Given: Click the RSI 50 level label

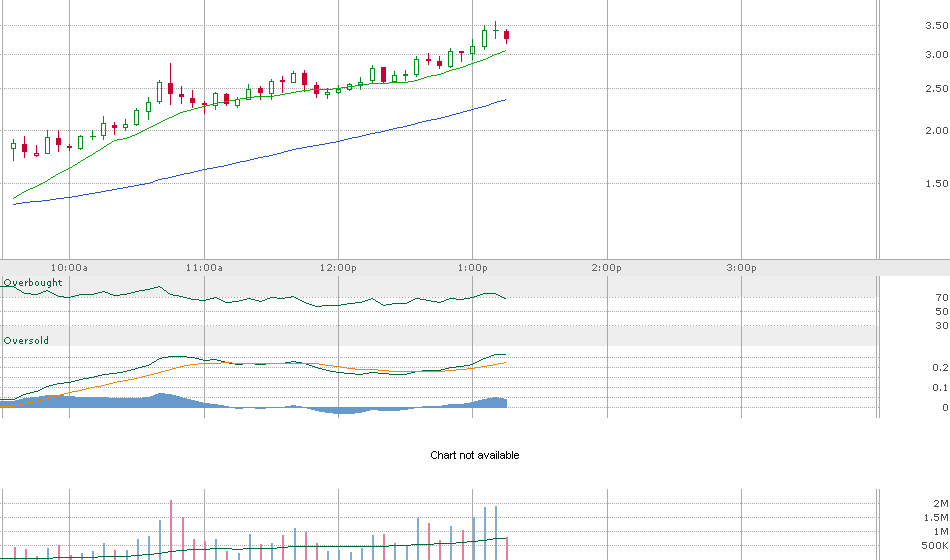Looking at the screenshot, I should tap(942, 312).
